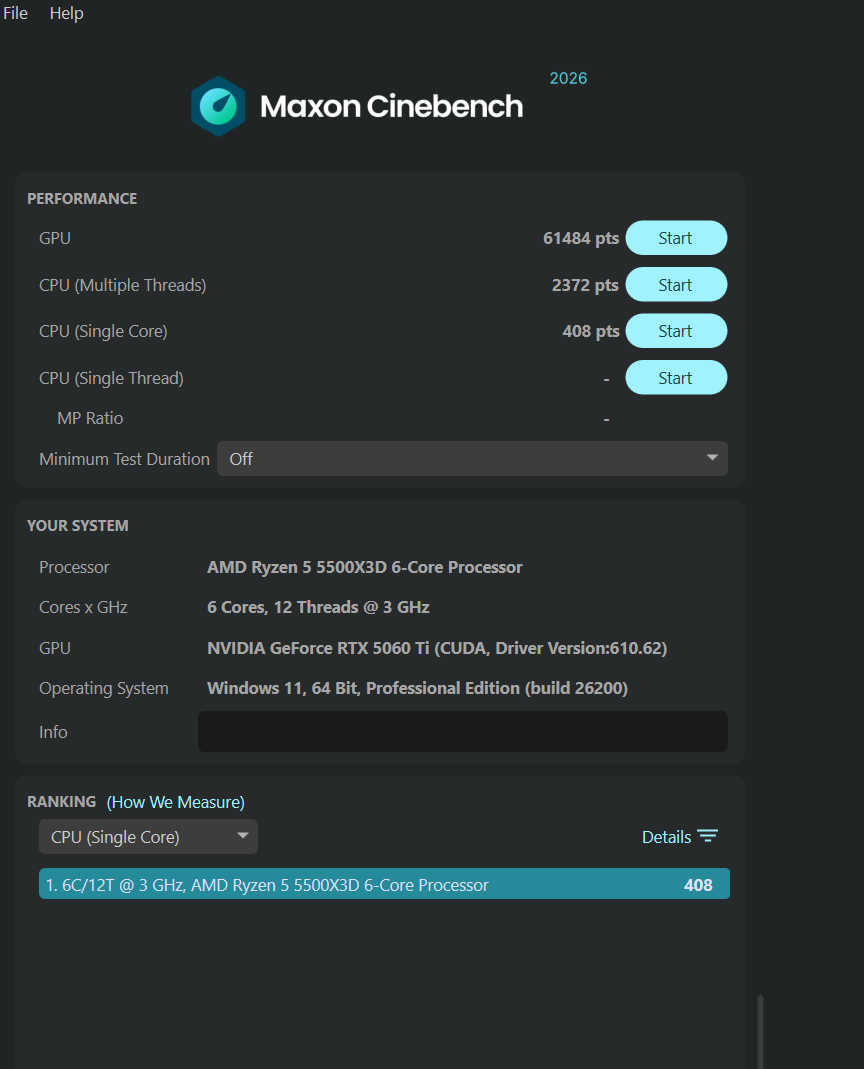Open the File menu

(x=15, y=13)
